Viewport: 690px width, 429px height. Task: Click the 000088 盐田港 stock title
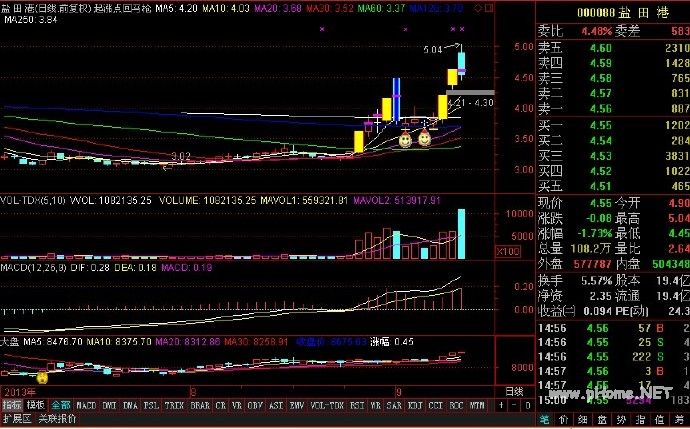click(x=622, y=12)
